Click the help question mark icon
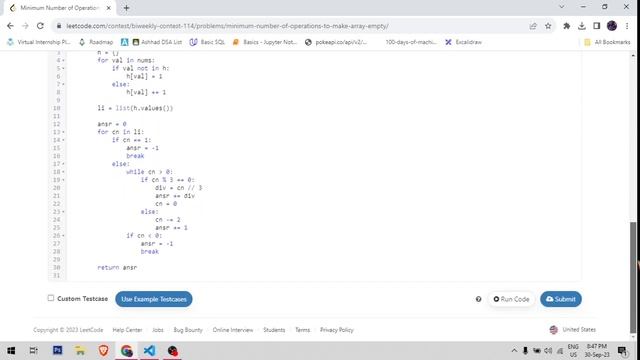 pyautogui.click(x=478, y=299)
